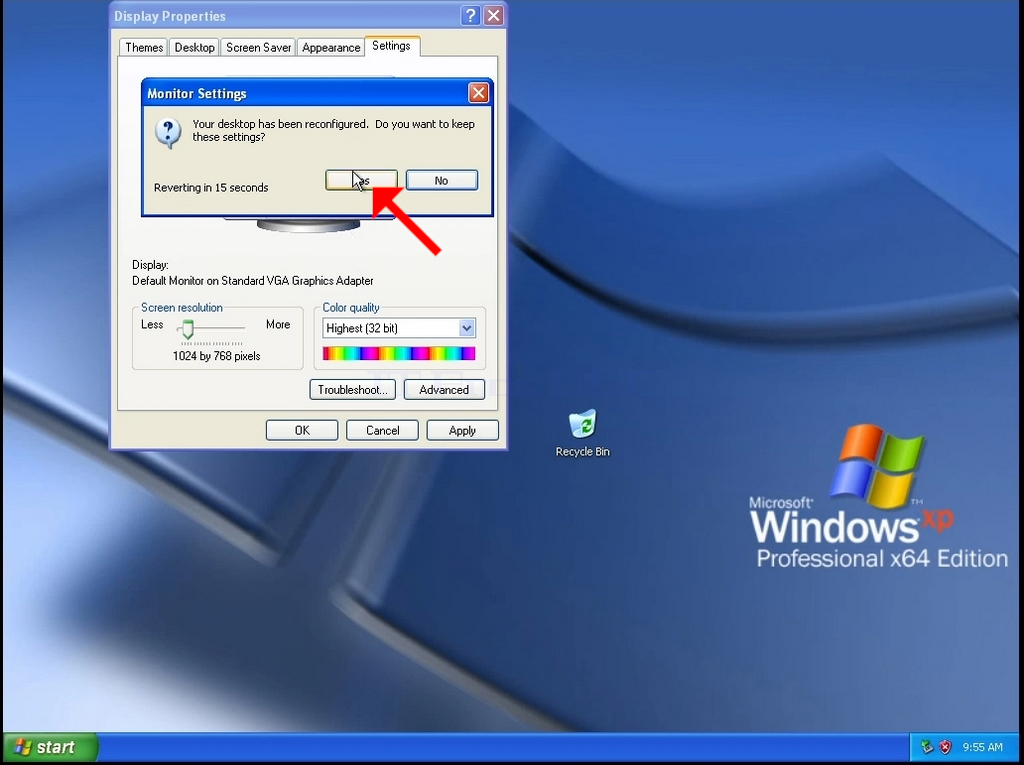Click OK in Display Properties
The height and width of the screenshot is (765, 1024).
pyautogui.click(x=302, y=431)
